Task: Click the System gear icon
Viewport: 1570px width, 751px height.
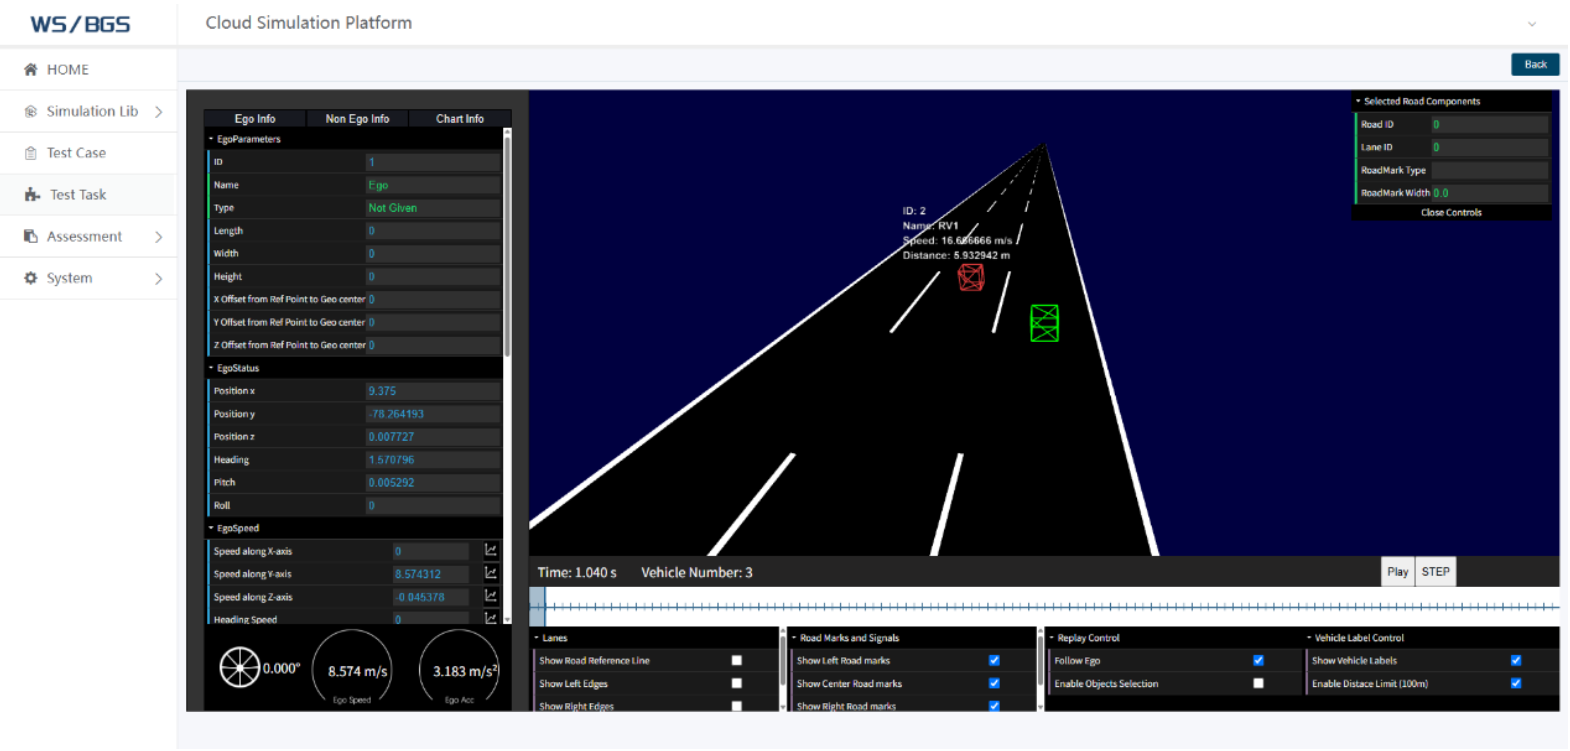Action: point(31,278)
